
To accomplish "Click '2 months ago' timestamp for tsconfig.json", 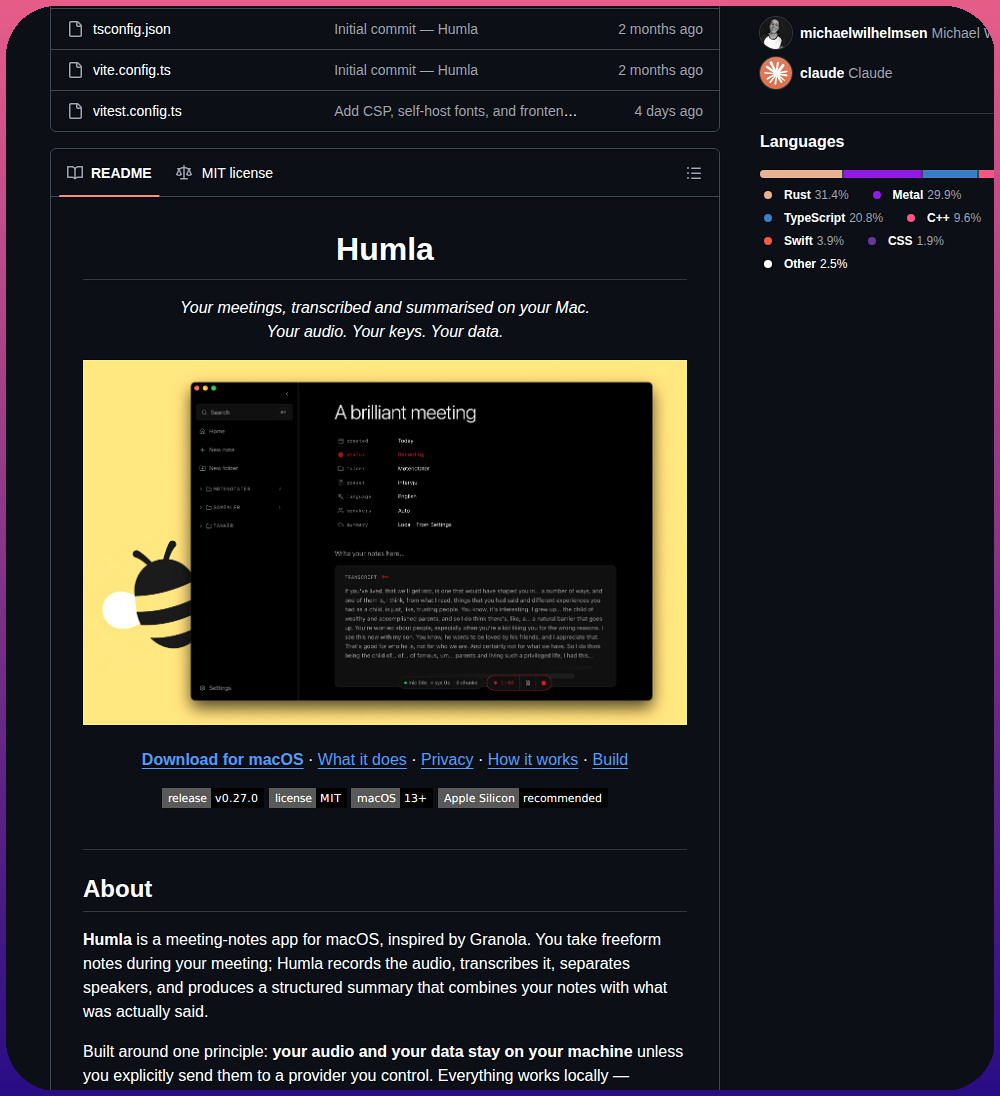I will coord(660,29).
